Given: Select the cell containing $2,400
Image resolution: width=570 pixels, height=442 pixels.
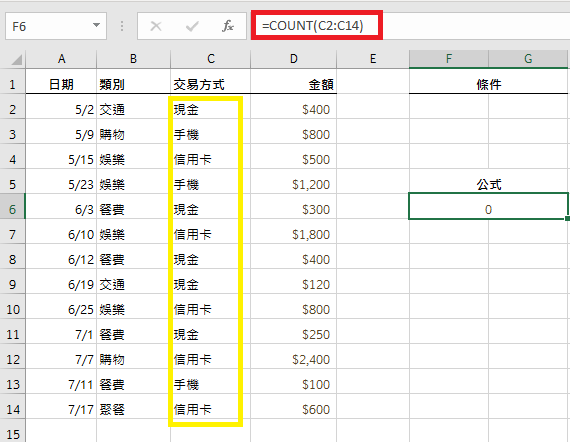Looking at the screenshot, I should point(294,359).
